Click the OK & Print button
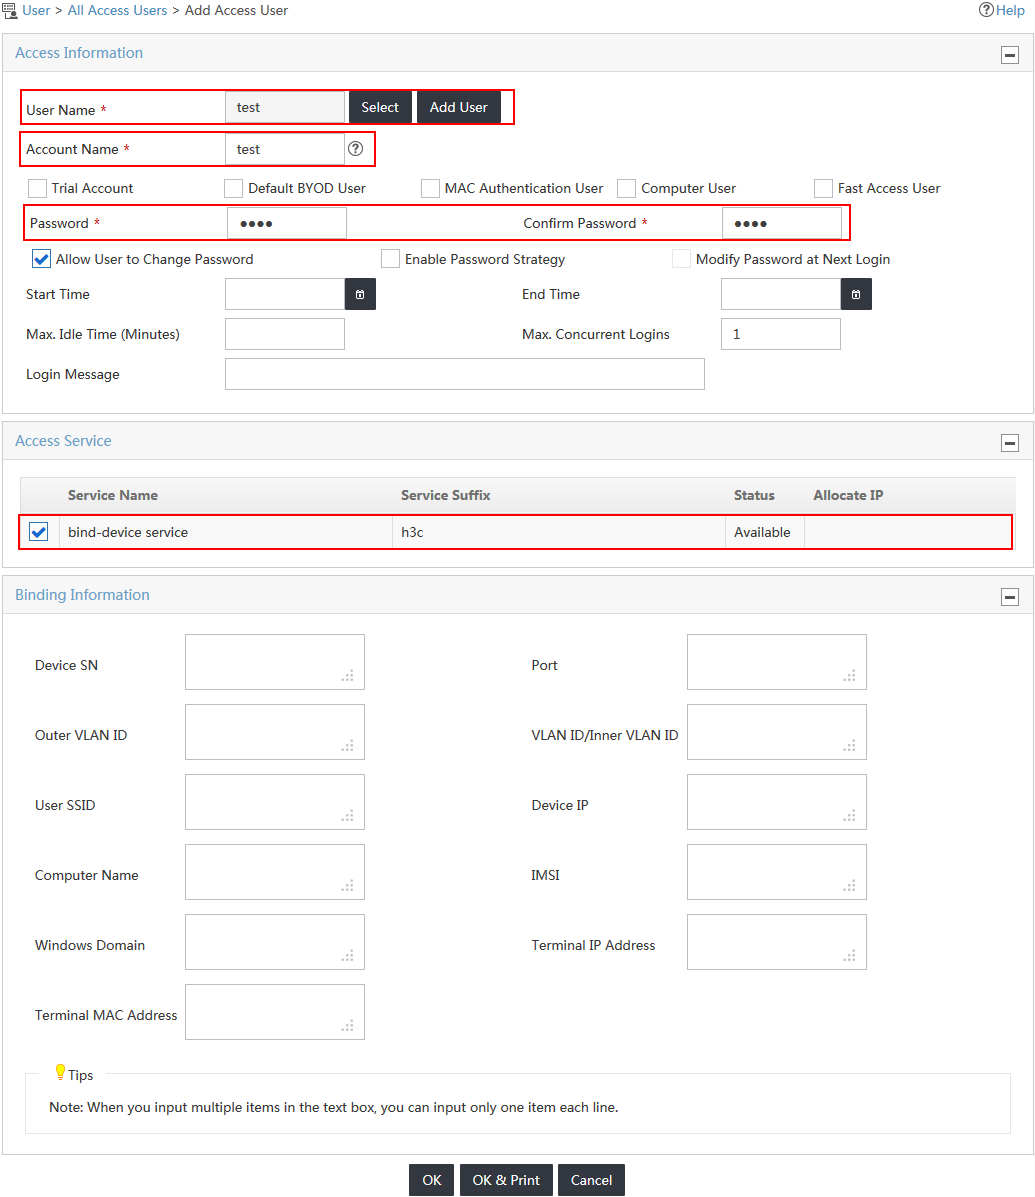This screenshot has width=1035, height=1197. pos(506,1180)
